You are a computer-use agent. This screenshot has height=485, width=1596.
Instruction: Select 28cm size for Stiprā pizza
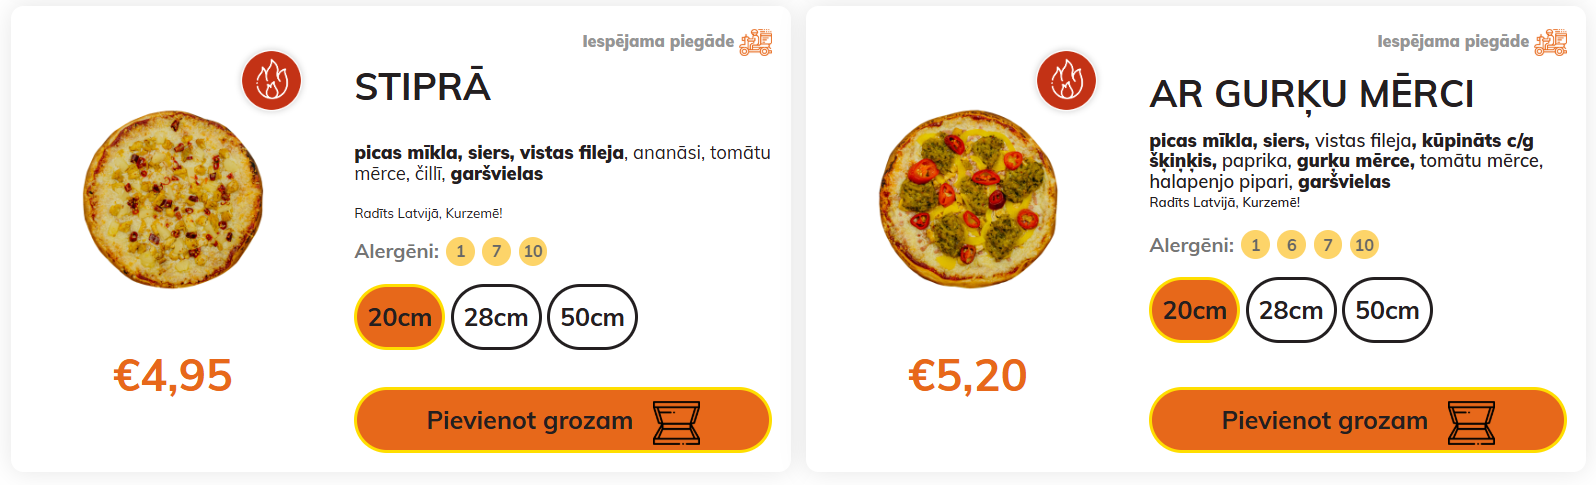(x=496, y=317)
